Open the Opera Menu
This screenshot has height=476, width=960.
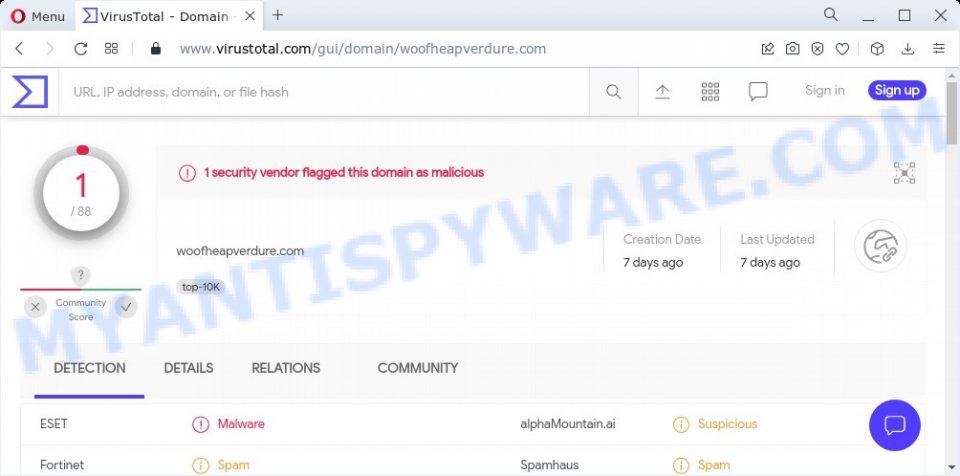point(37,17)
